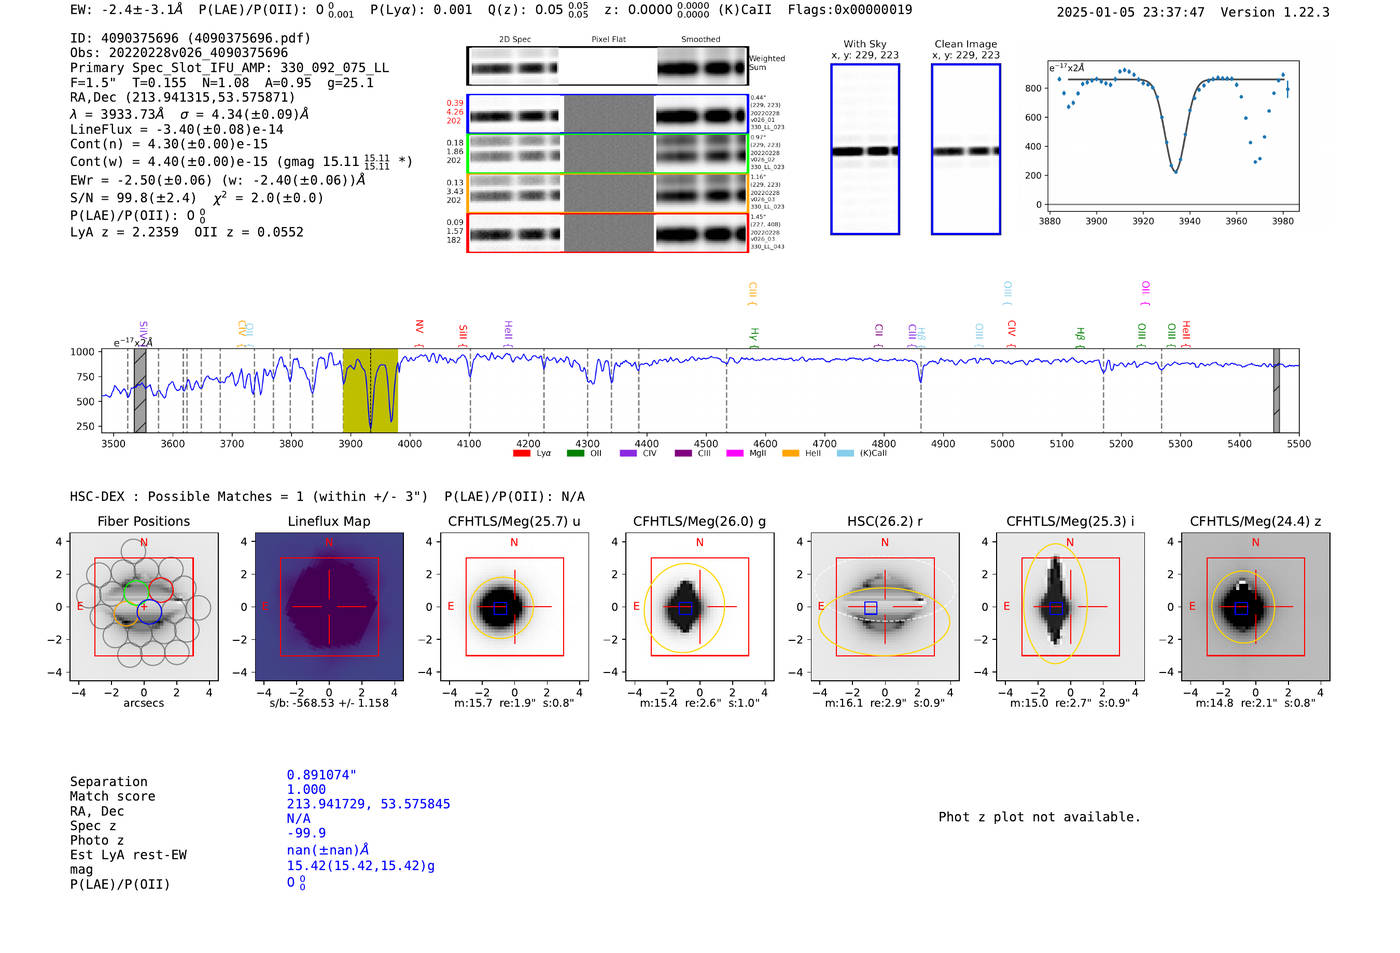Click the ID: 4090375696 text
The image size is (1400, 953).
[x=190, y=38]
